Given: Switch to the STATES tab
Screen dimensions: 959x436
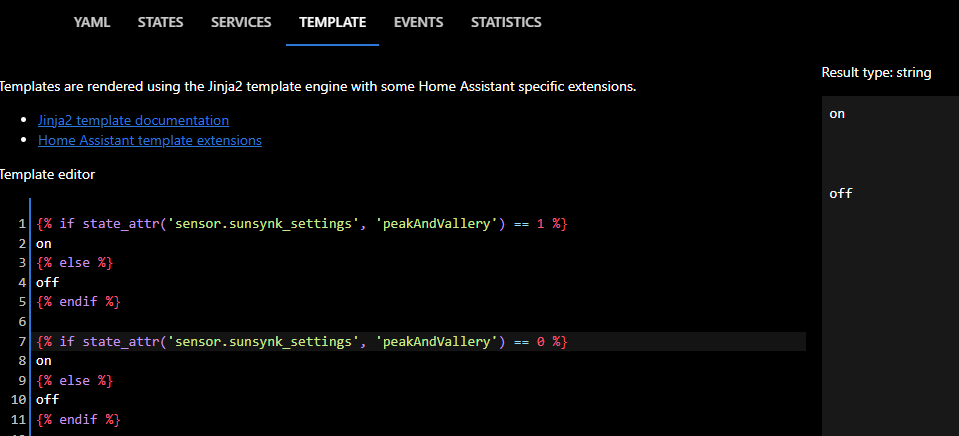Looking at the screenshot, I should 160,23.
